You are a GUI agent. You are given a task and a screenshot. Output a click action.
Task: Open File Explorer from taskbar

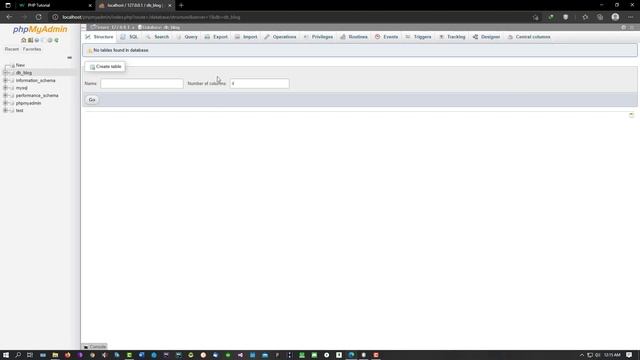point(55,355)
